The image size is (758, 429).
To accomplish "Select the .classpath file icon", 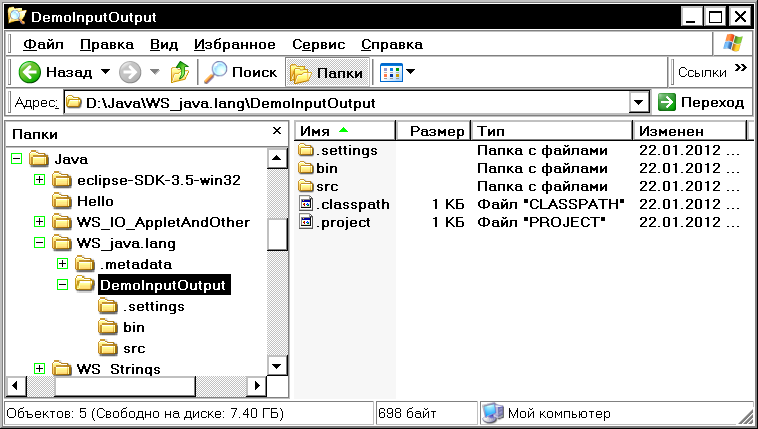I will point(306,204).
